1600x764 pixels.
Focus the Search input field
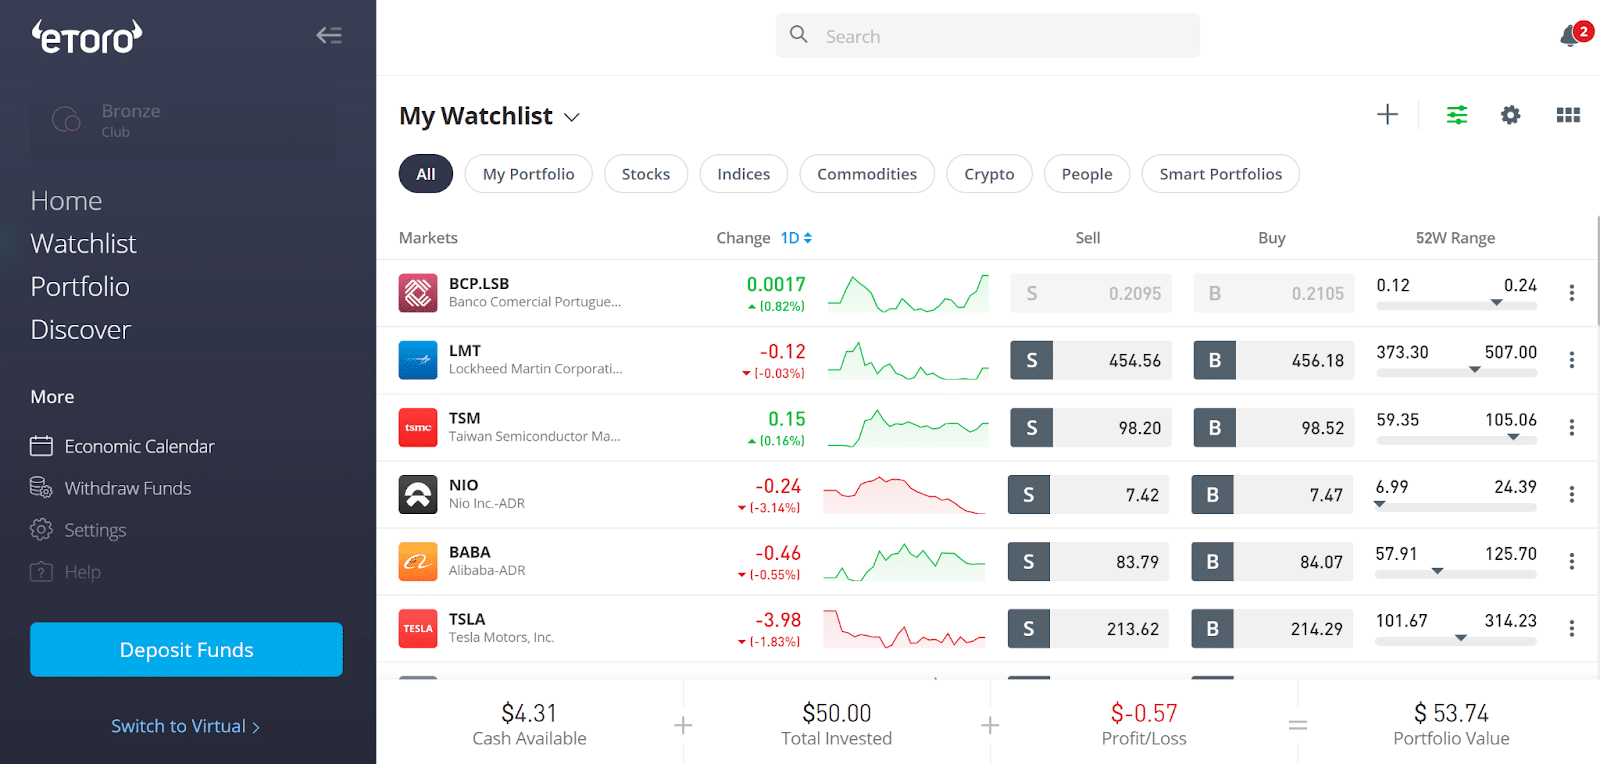coord(987,36)
